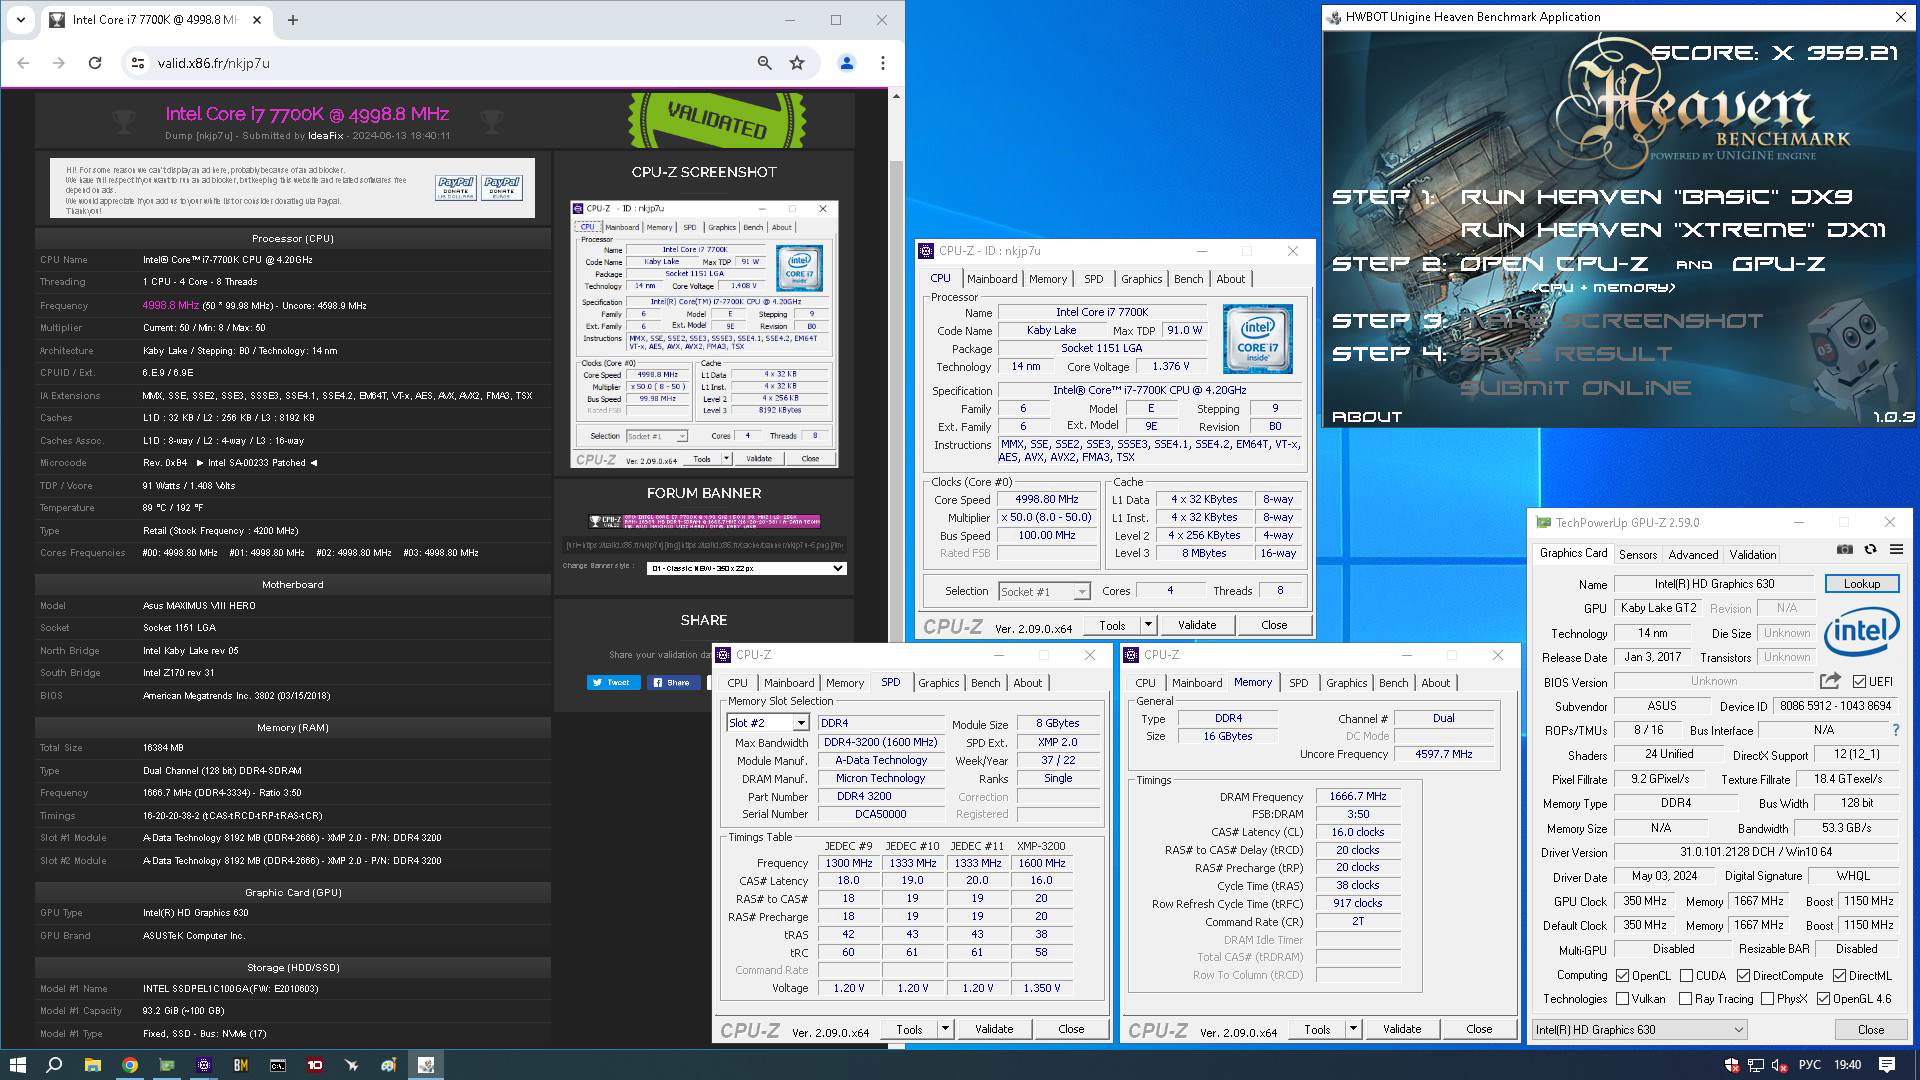This screenshot has width=1920, height=1080.
Task: Expand Tools arrow in CPU-Z Memory window
Action: [1353, 1029]
